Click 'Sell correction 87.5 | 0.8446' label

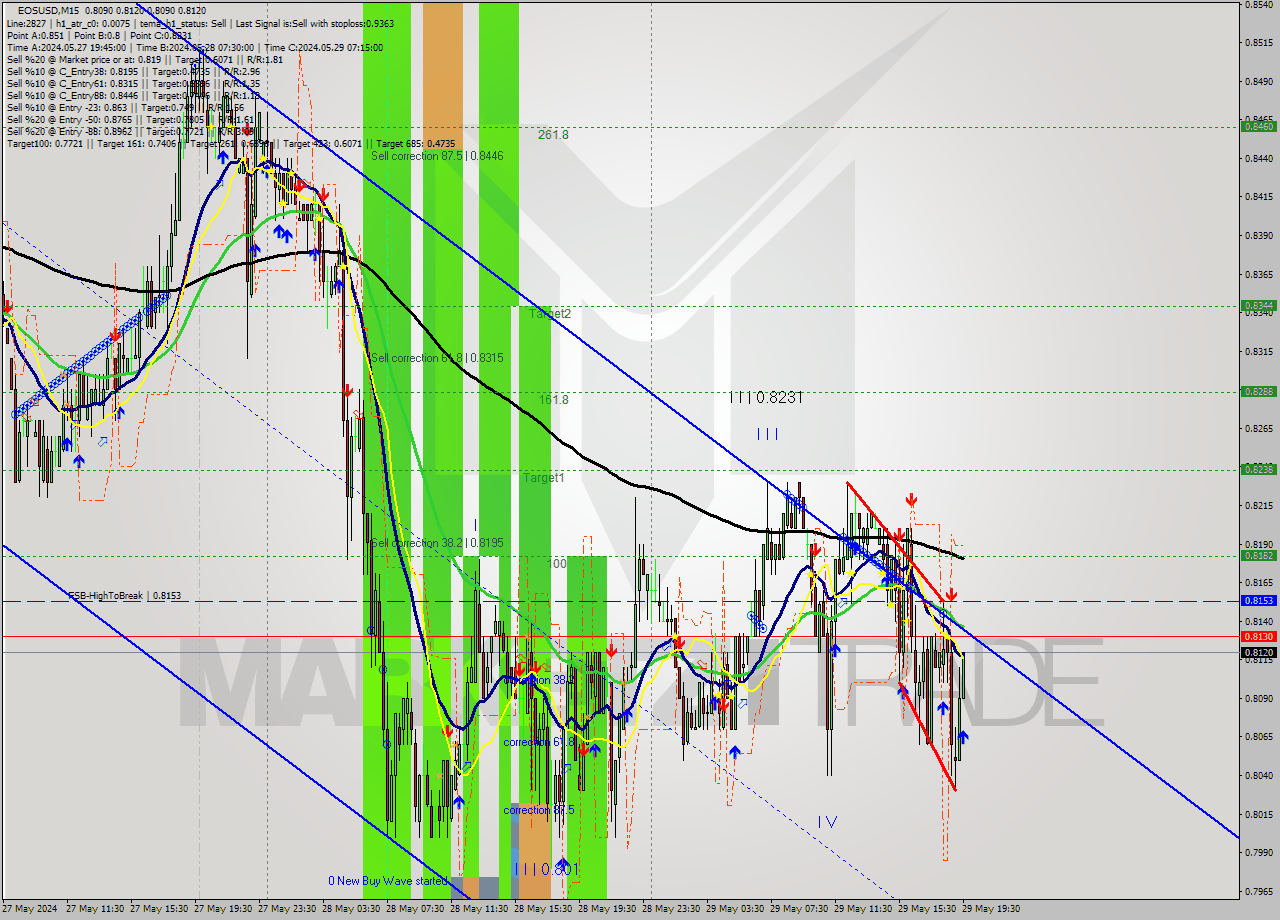coord(437,156)
